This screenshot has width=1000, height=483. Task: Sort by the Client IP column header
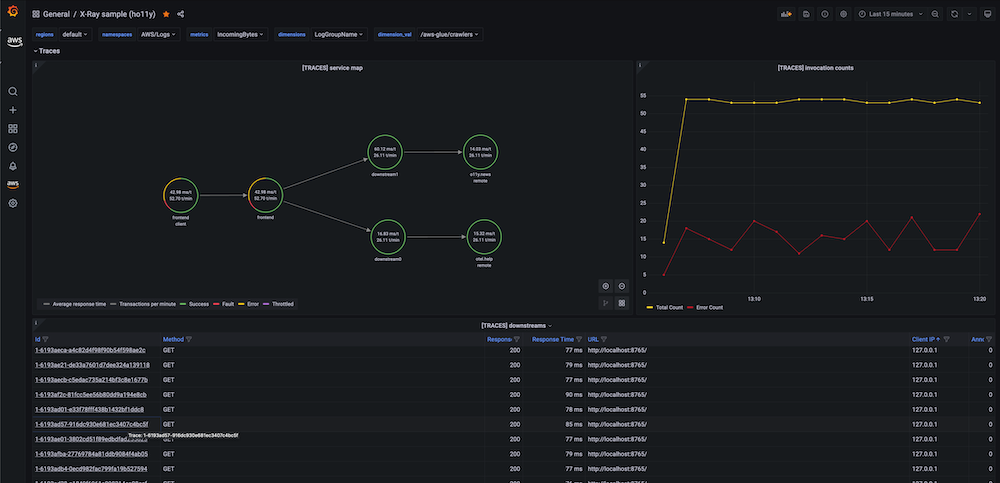[923, 339]
